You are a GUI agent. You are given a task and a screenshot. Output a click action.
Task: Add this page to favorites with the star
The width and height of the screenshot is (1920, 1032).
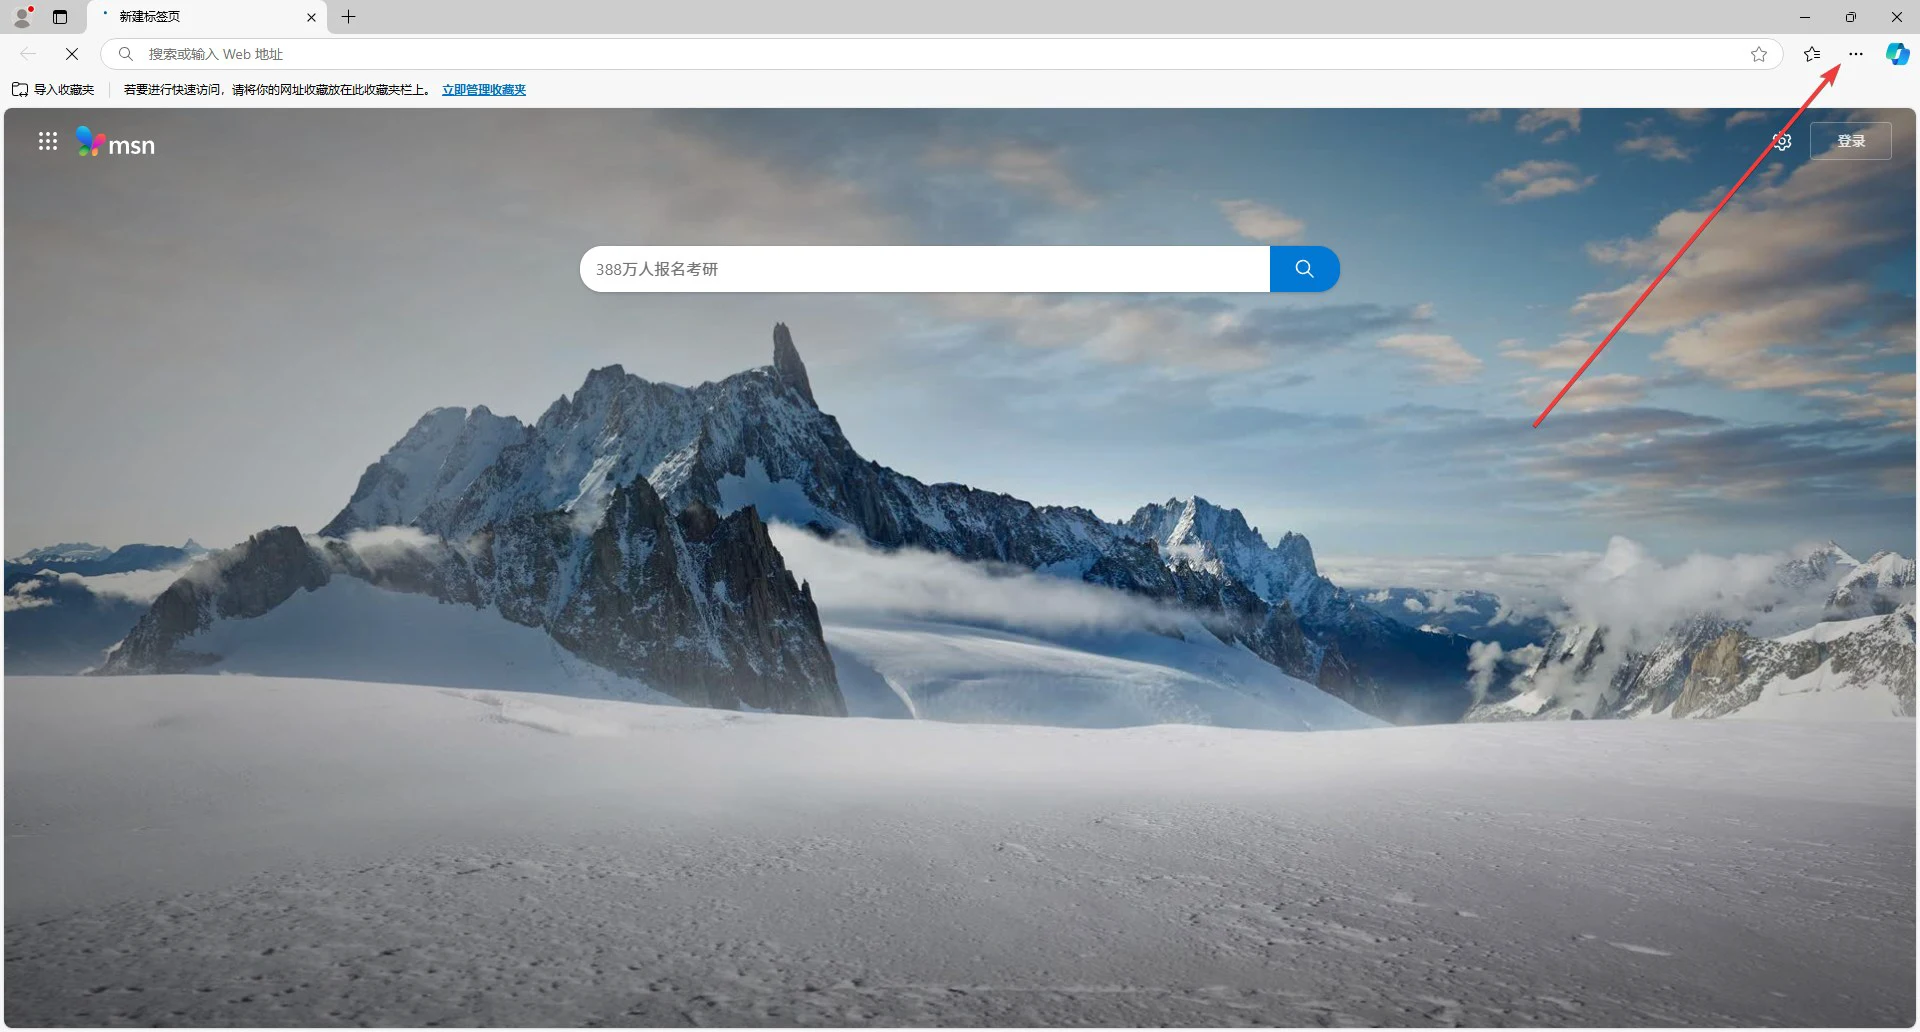coord(1758,54)
